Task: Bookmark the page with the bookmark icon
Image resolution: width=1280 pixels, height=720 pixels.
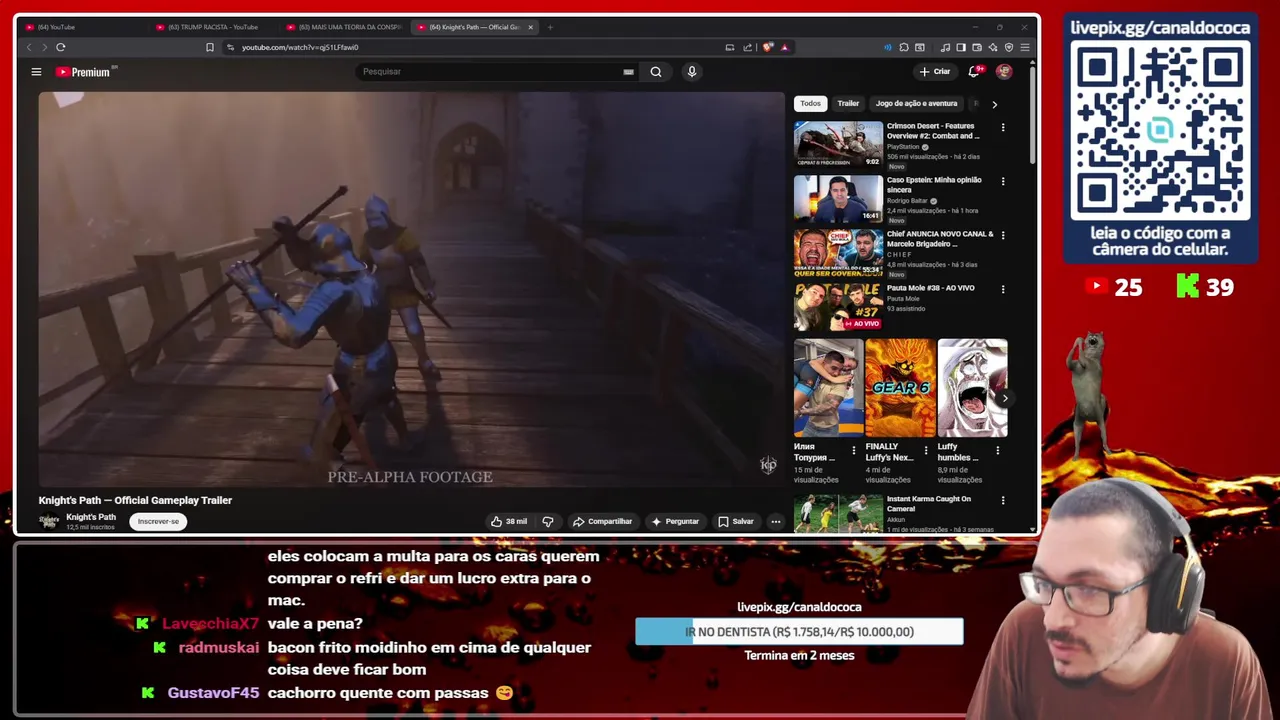Action: coord(209,47)
